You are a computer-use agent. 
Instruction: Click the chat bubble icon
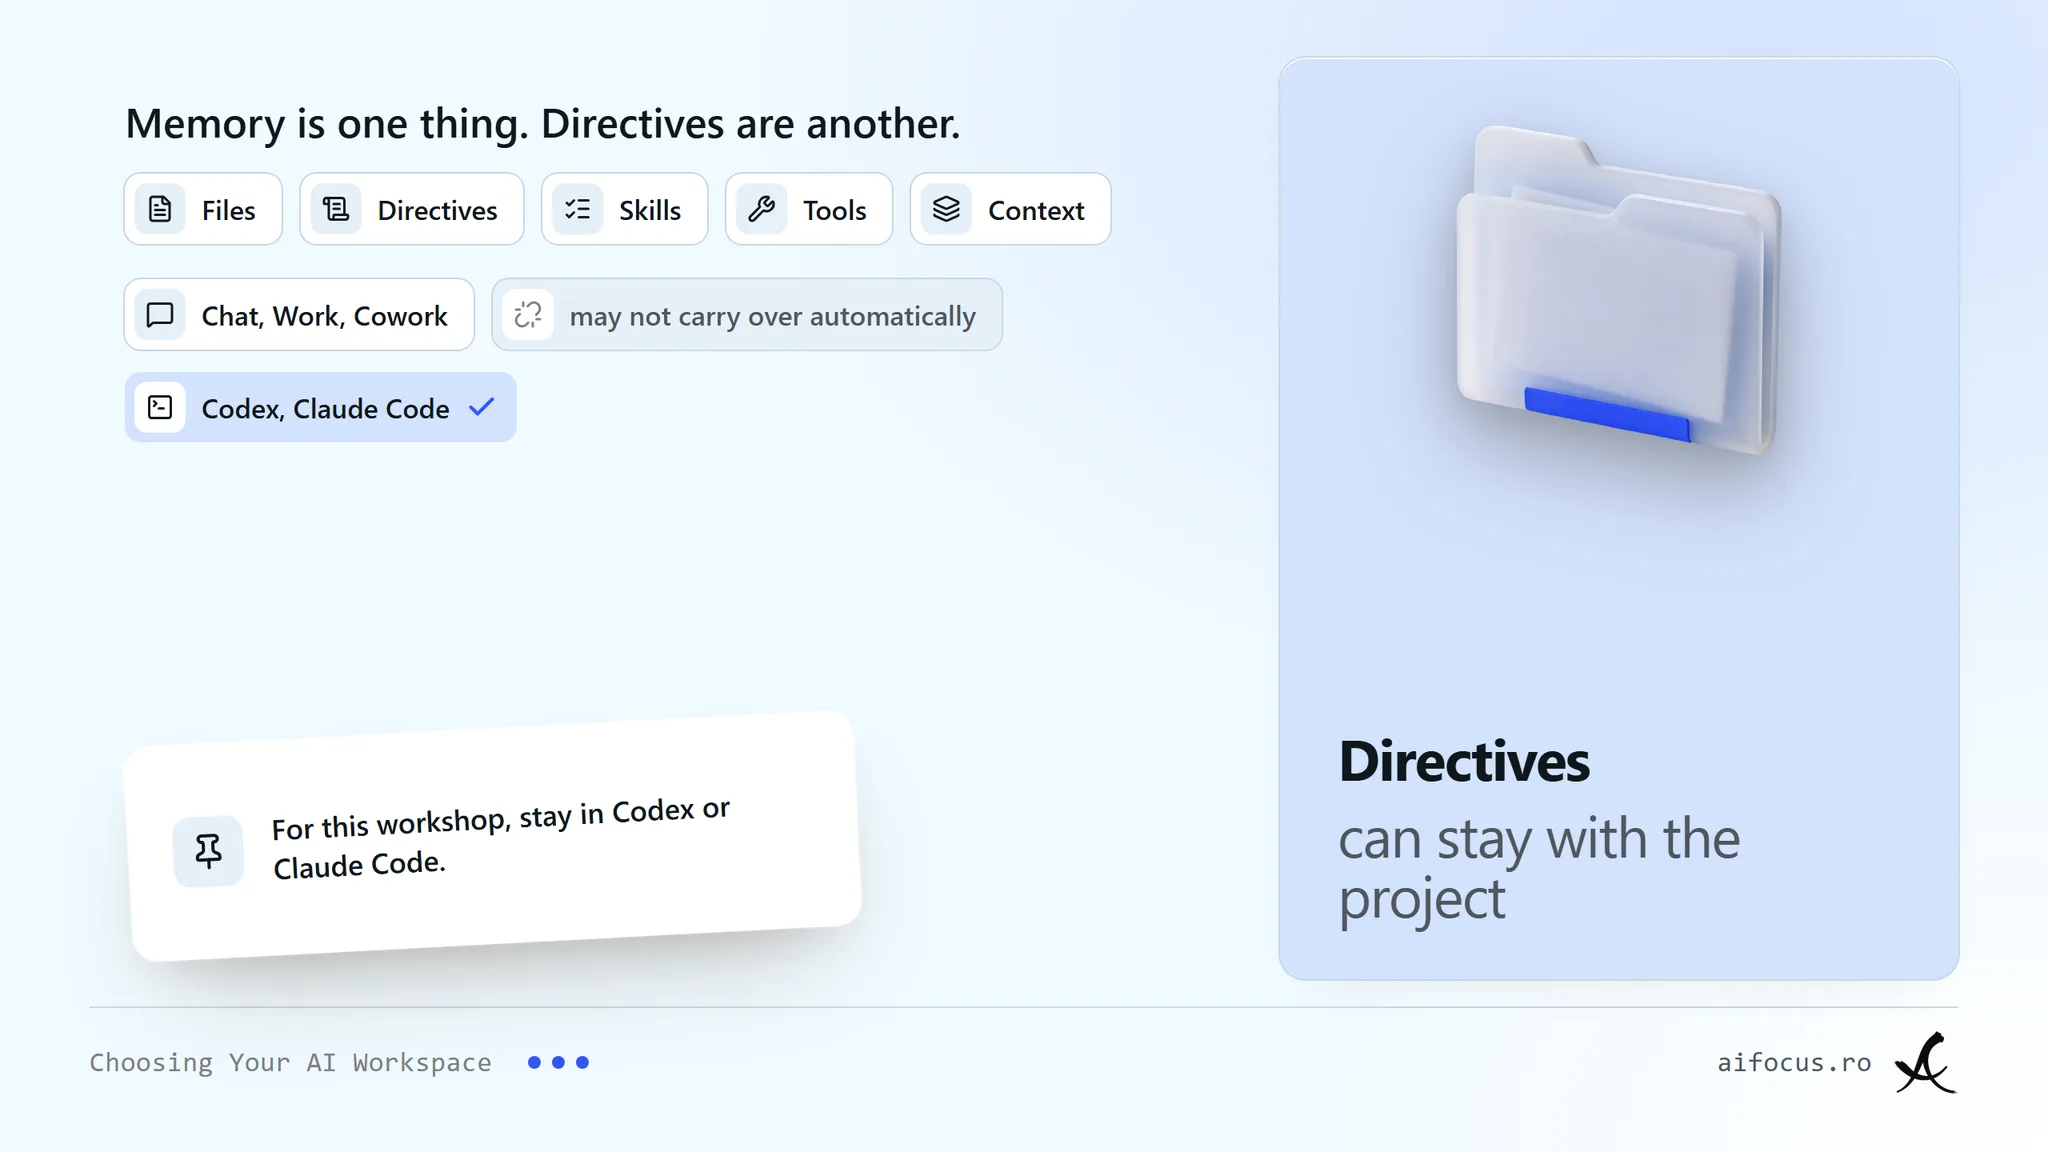click(160, 315)
